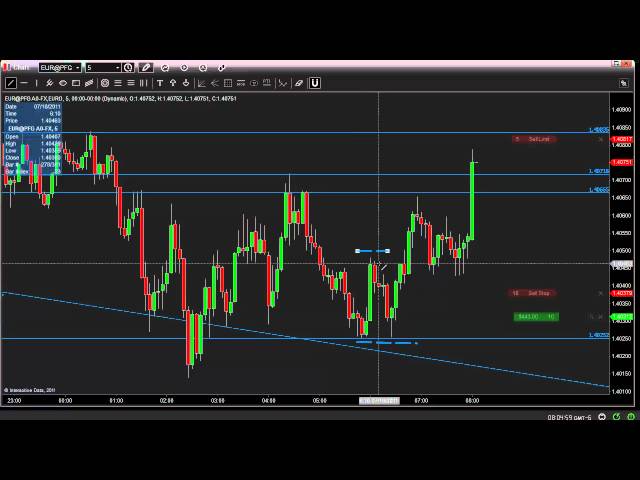Choose the Fibonacci retracement lines tool

118,83
